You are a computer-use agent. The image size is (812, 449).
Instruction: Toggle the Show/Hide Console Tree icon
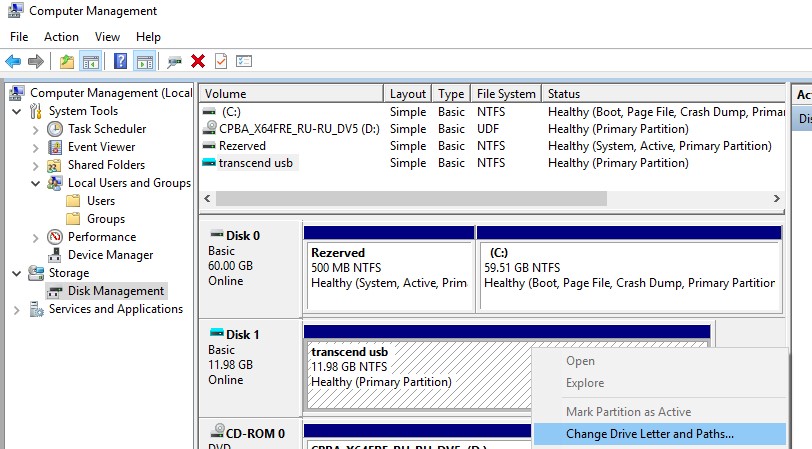point(90,62)
